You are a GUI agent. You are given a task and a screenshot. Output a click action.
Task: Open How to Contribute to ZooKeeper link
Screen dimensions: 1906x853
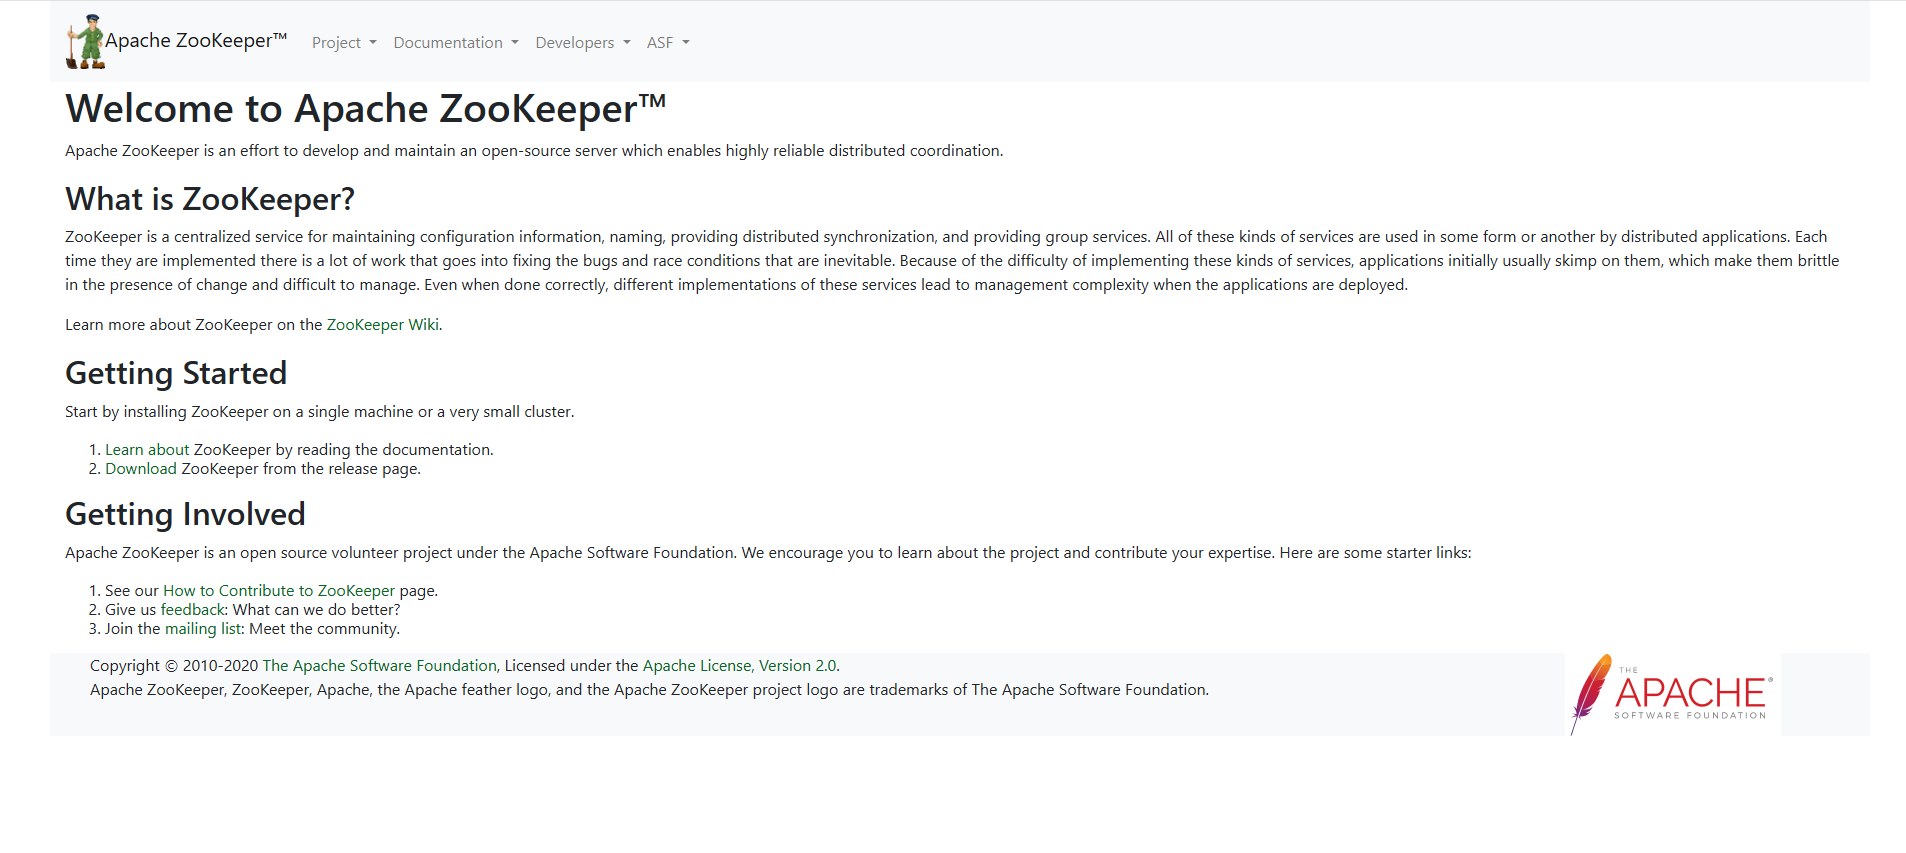tap(279, 591)
